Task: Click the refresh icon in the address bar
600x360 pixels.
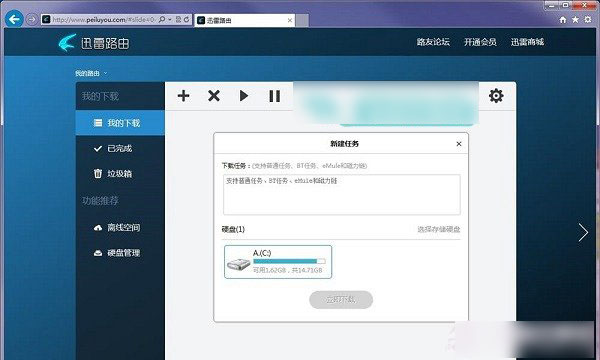Action: tap(187, 19)
